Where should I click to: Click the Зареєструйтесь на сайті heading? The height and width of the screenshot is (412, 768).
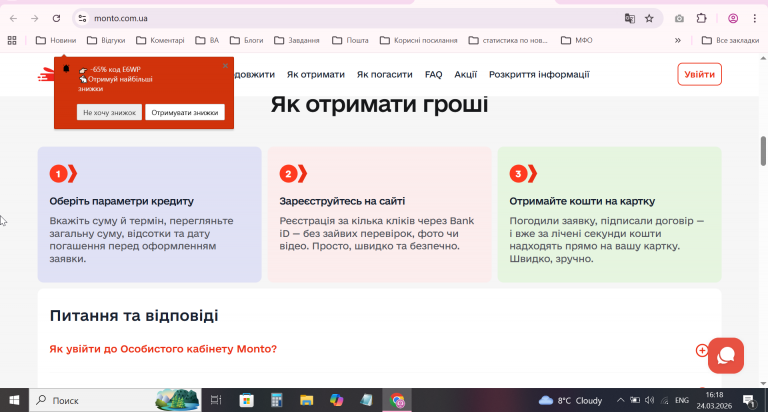[342, 201]
